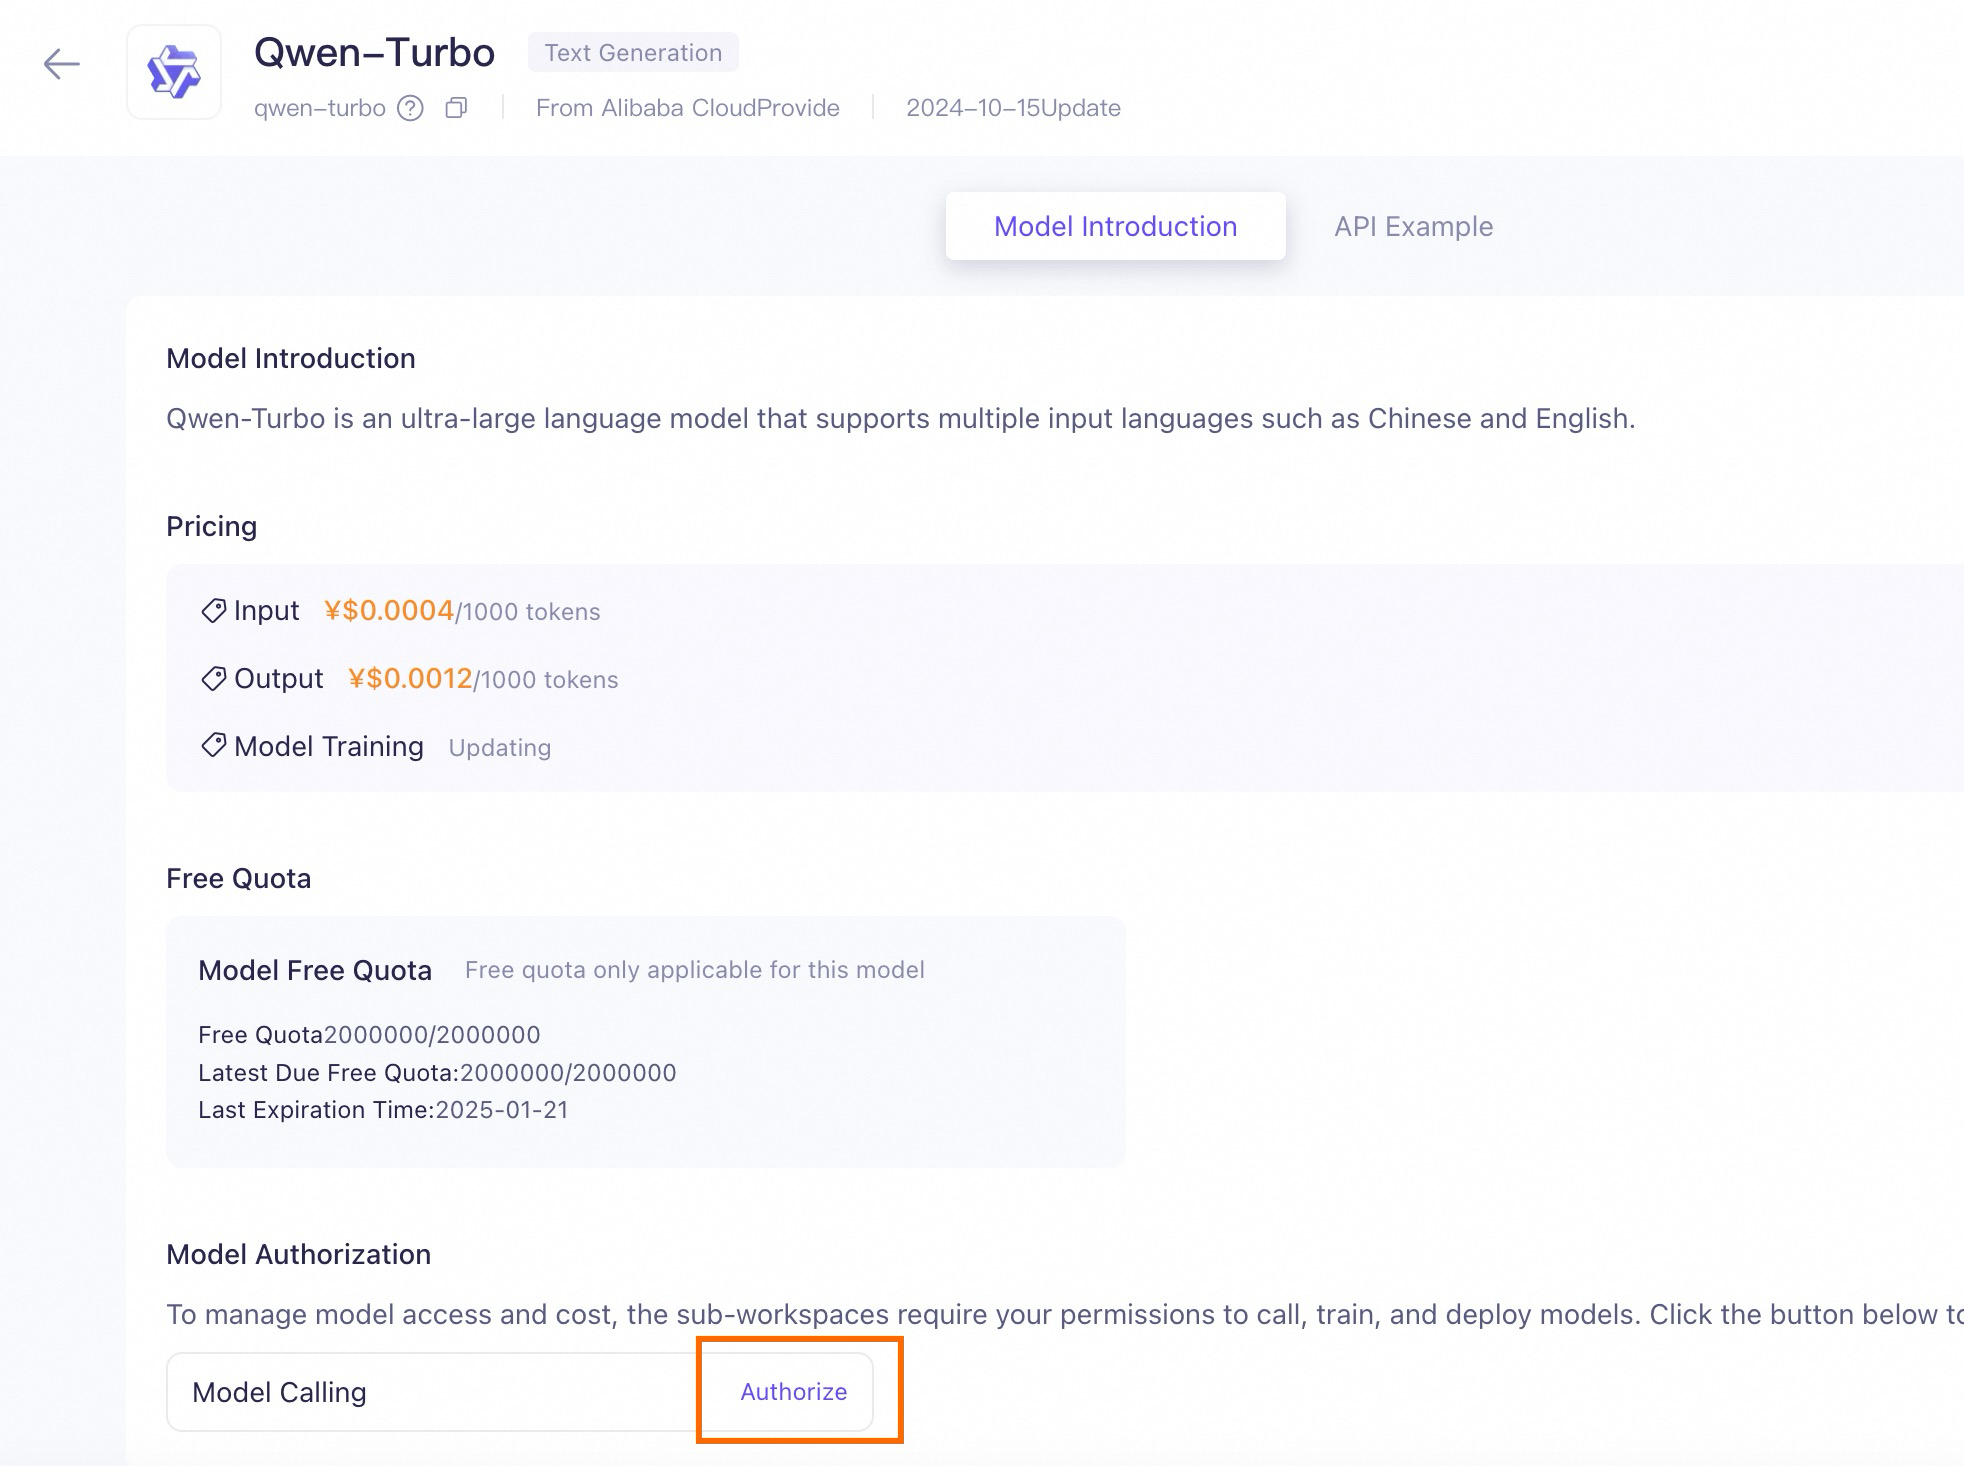Click the Updating status next to Model Training
Screen dimensions: 1964x1466
point(499,747)
